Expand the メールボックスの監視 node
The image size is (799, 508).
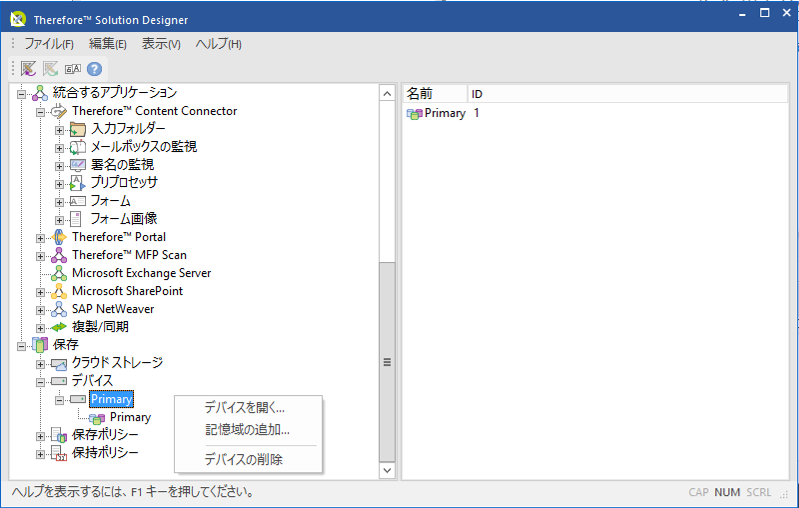pos(59,148)
